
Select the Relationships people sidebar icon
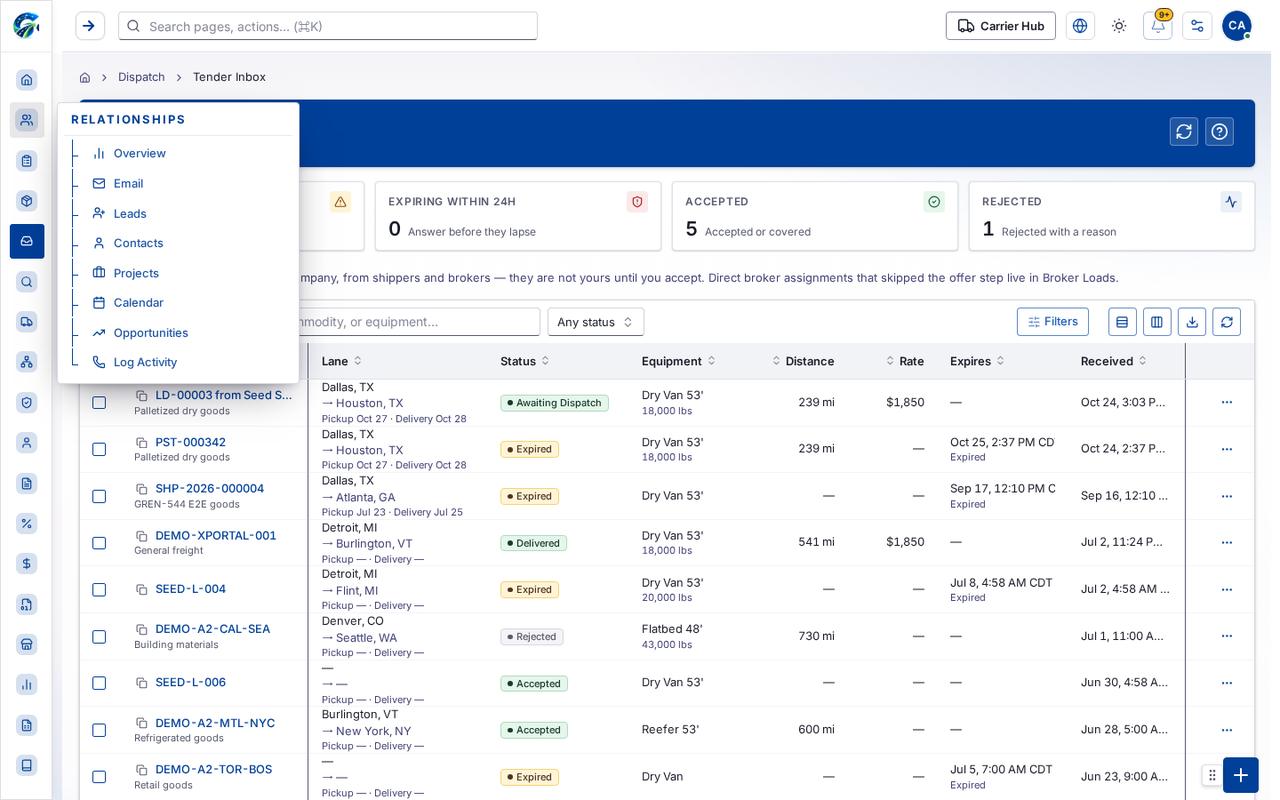coord(27,120)
